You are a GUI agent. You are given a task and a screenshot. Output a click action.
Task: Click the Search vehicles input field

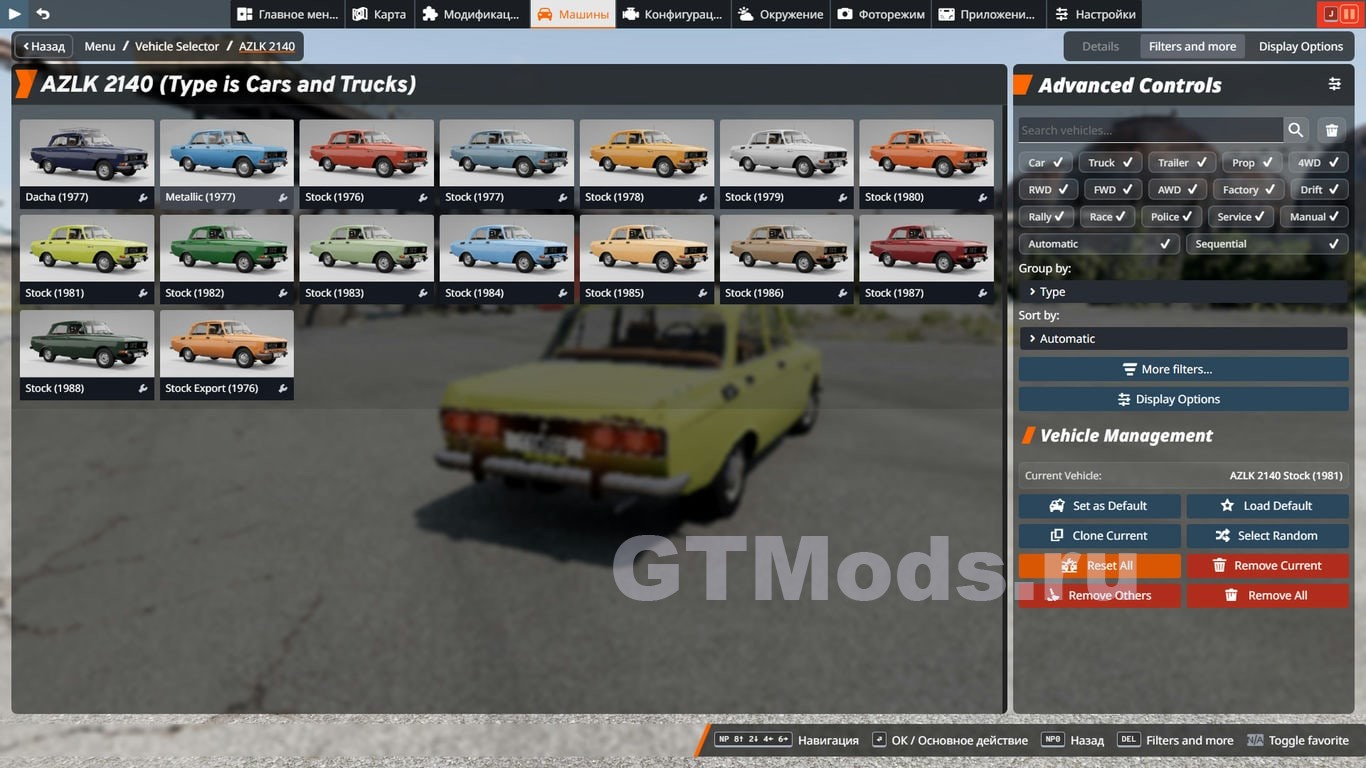(1150, 130)
